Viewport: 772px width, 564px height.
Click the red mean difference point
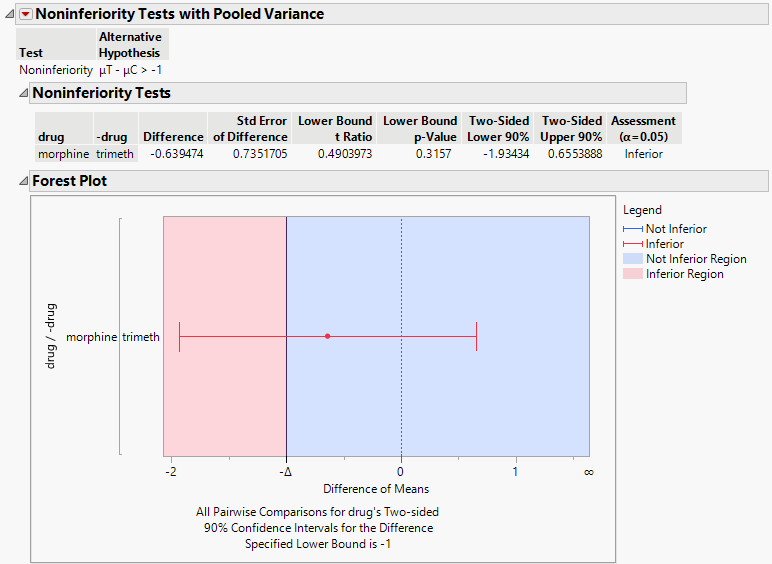[x=327, y=336]
